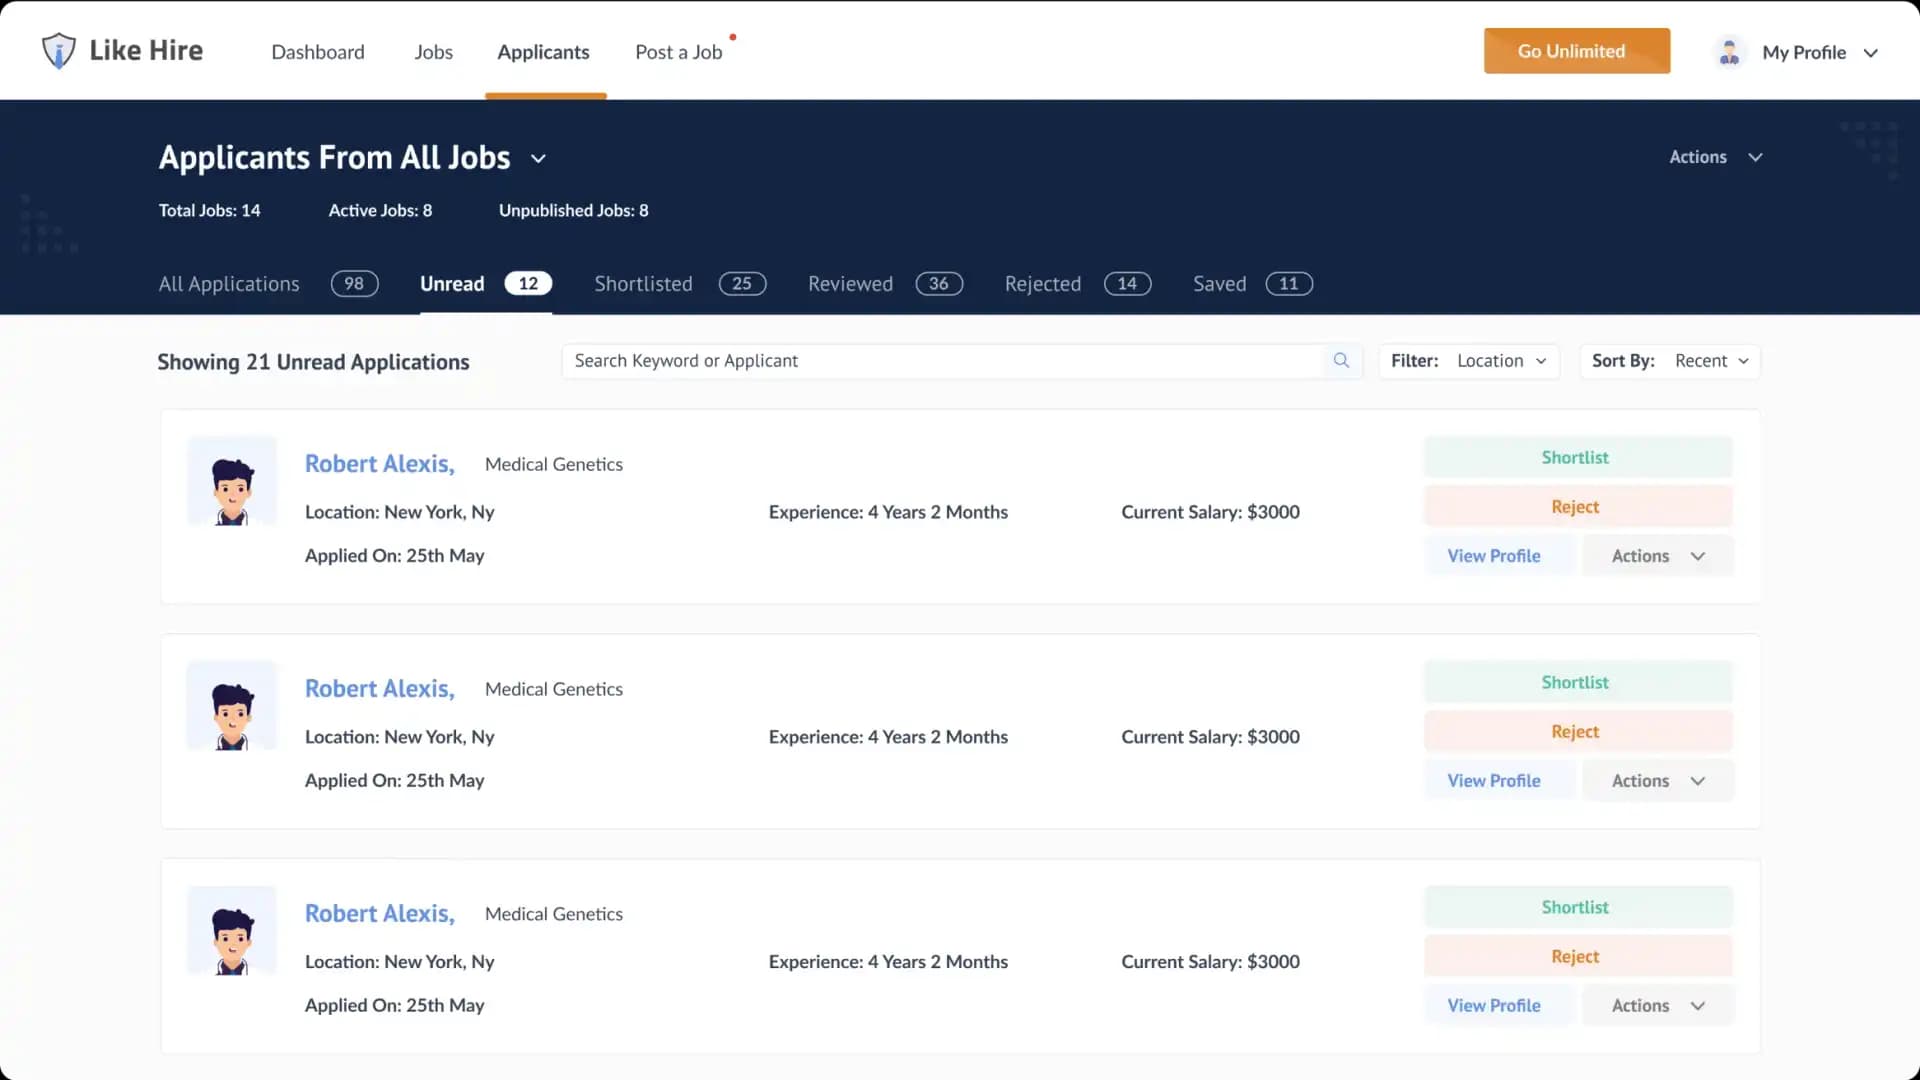Focus the Search Keyword or Applicant field
Viewport: 1920px width, 1080px height.
coord(940,361)
